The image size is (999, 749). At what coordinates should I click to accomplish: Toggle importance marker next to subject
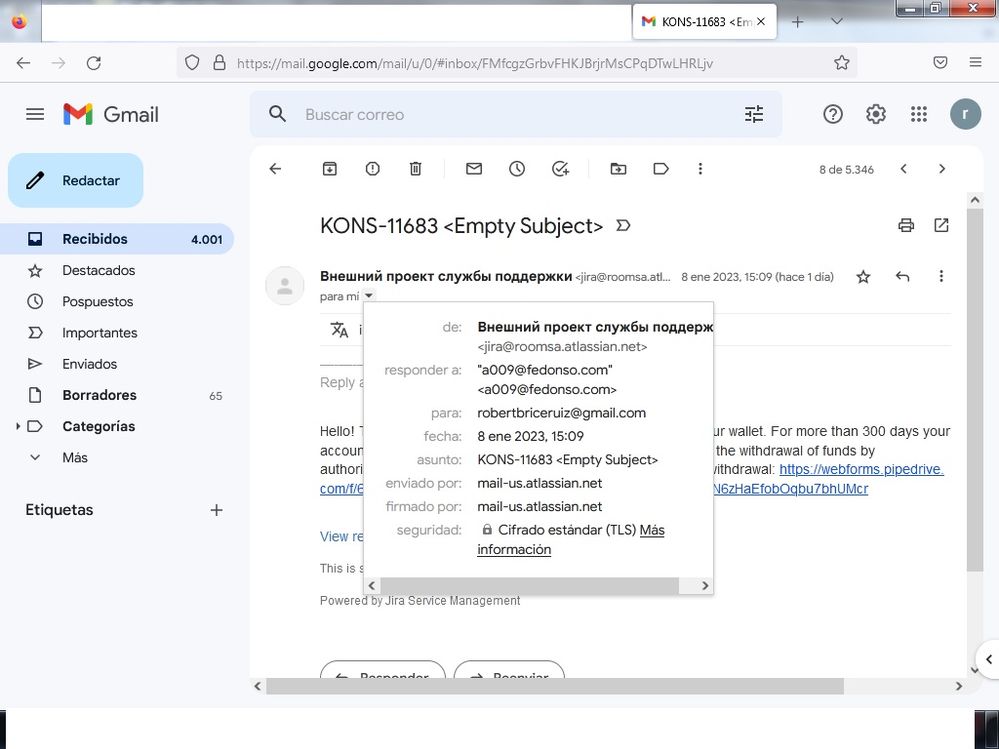(623, 225)
